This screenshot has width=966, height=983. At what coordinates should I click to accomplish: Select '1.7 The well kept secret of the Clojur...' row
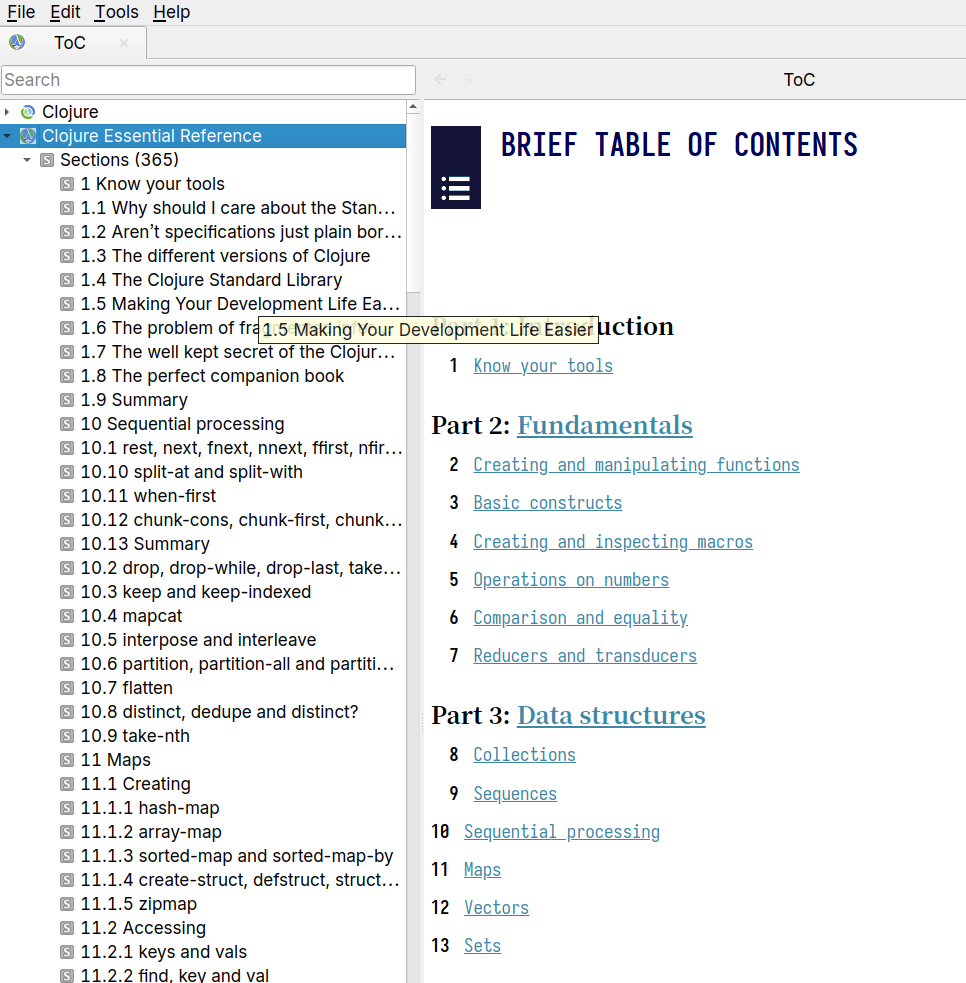click(x=203, y=352)
